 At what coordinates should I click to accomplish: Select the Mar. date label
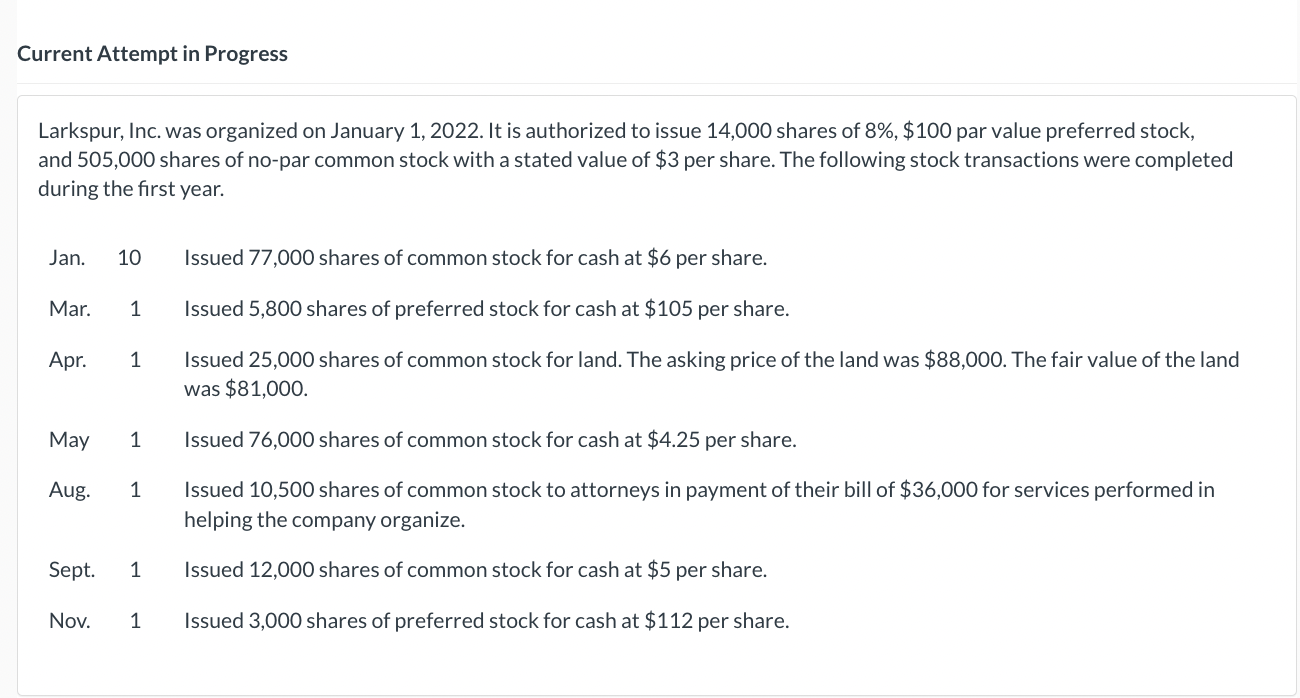[69, 309]
